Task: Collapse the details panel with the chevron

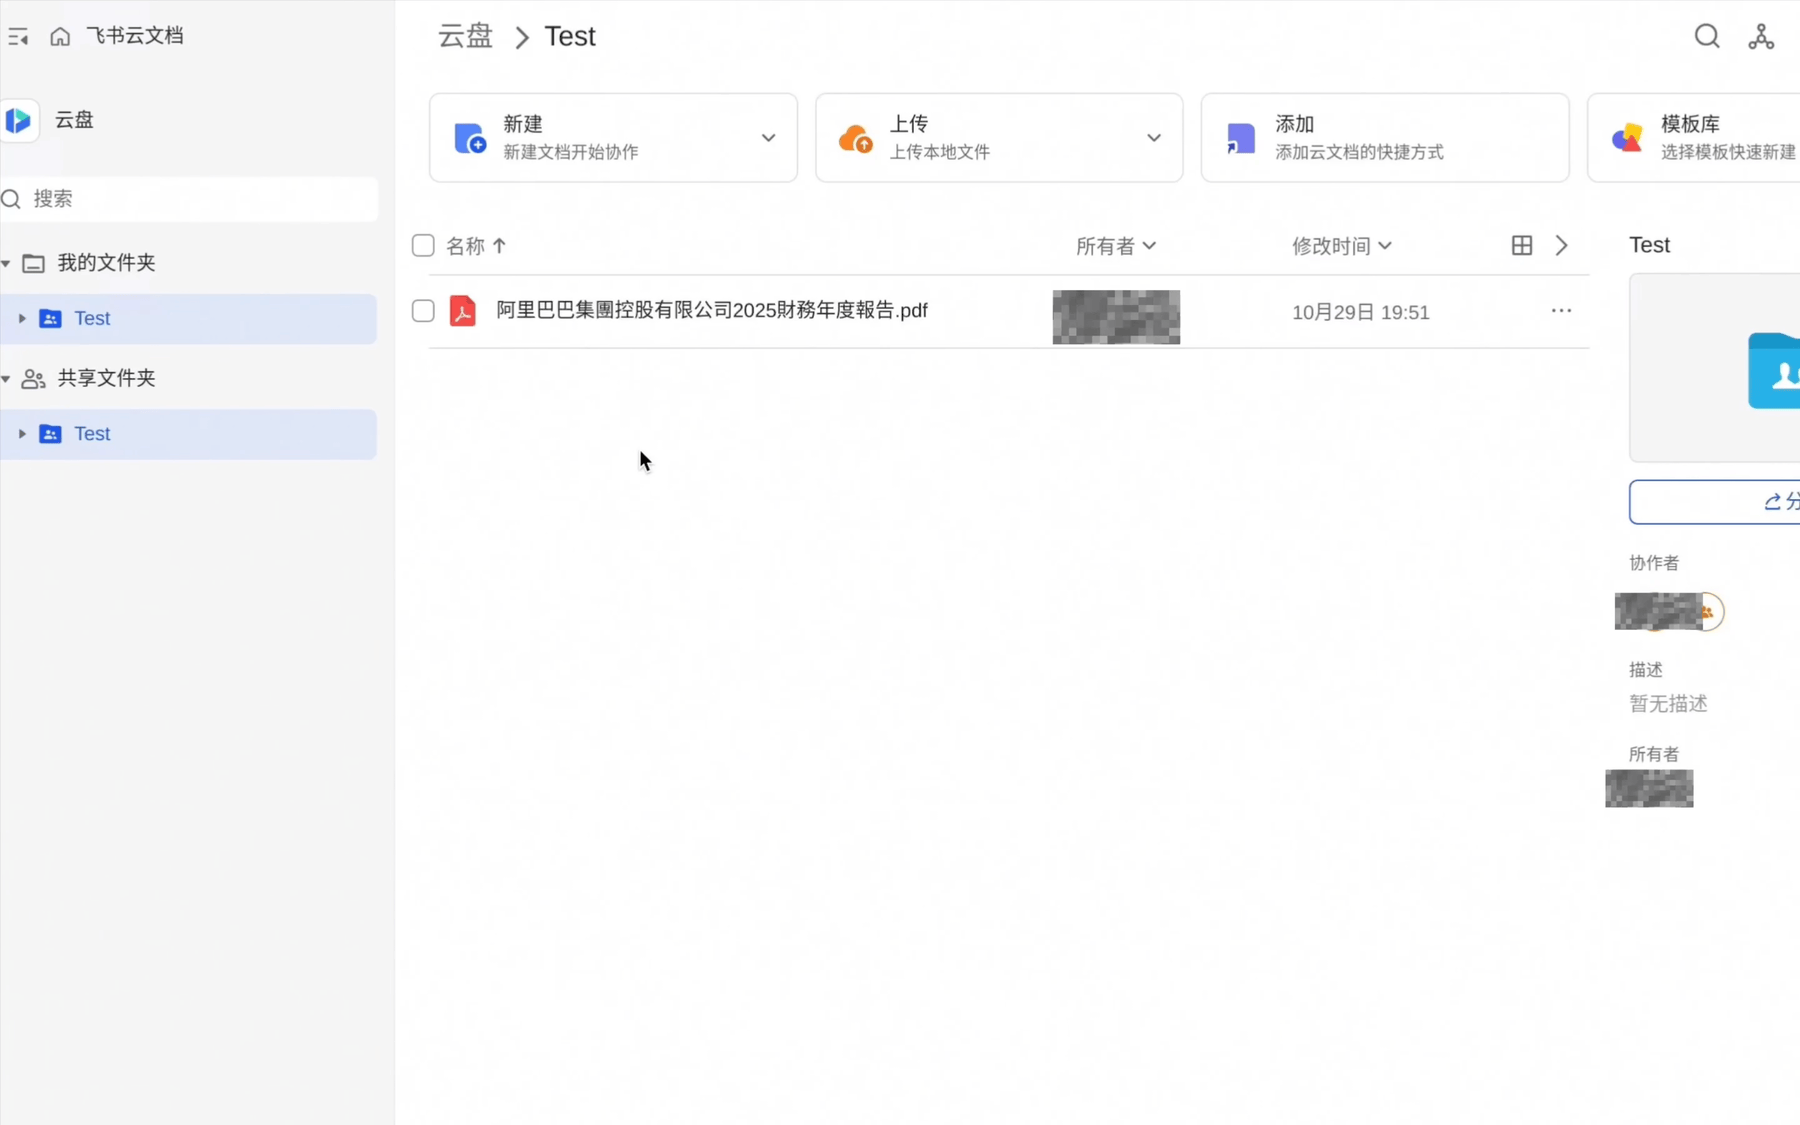Action: [1561, 246]
